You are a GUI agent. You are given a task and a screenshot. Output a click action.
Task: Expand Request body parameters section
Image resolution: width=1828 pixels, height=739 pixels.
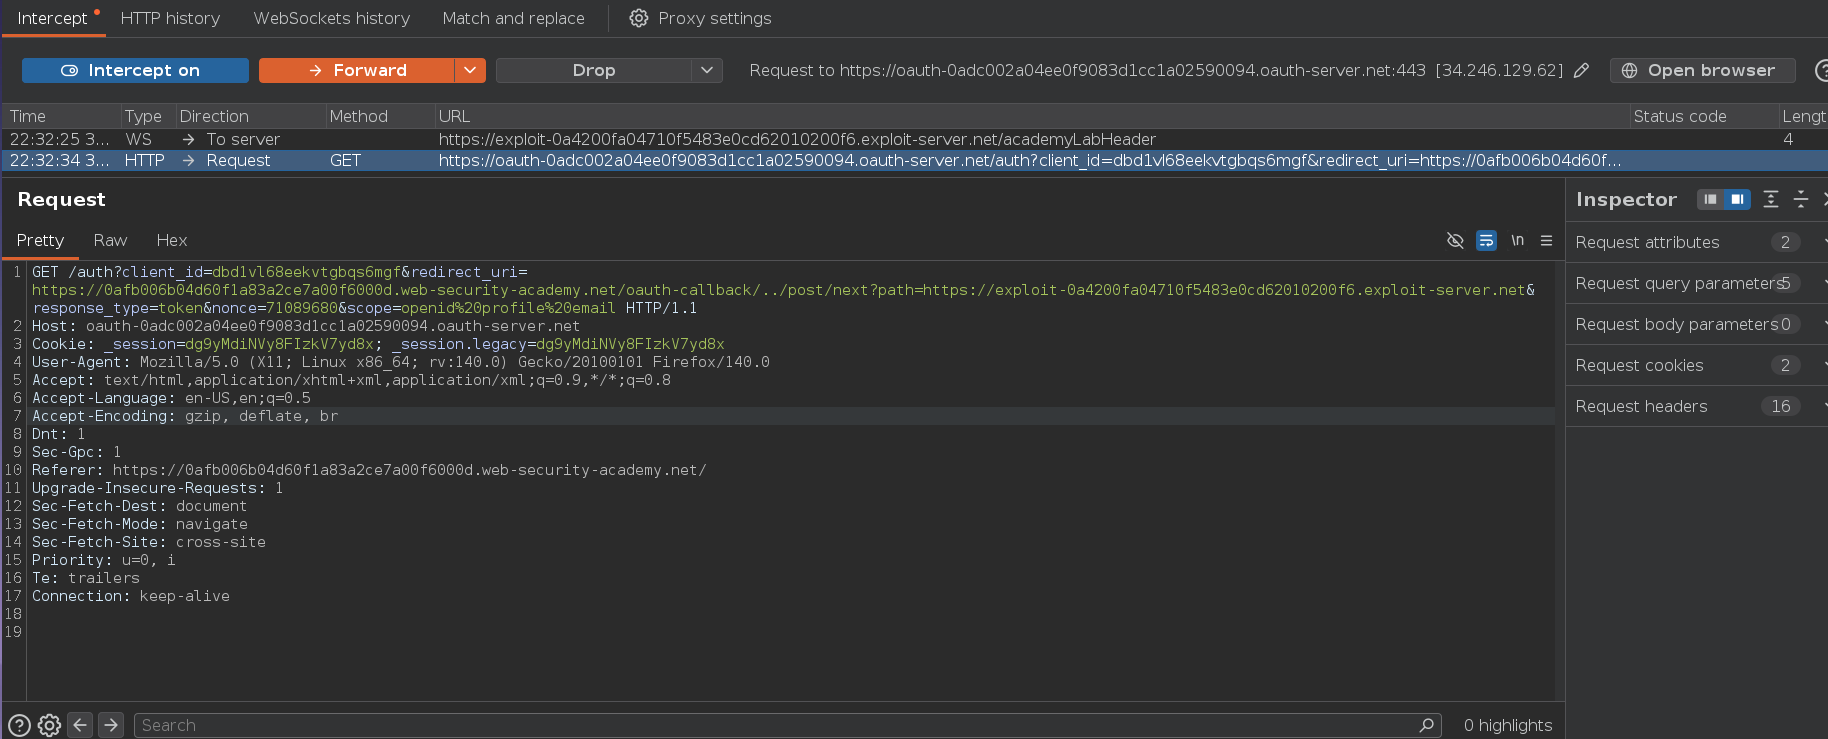(x=1696, y=324)
